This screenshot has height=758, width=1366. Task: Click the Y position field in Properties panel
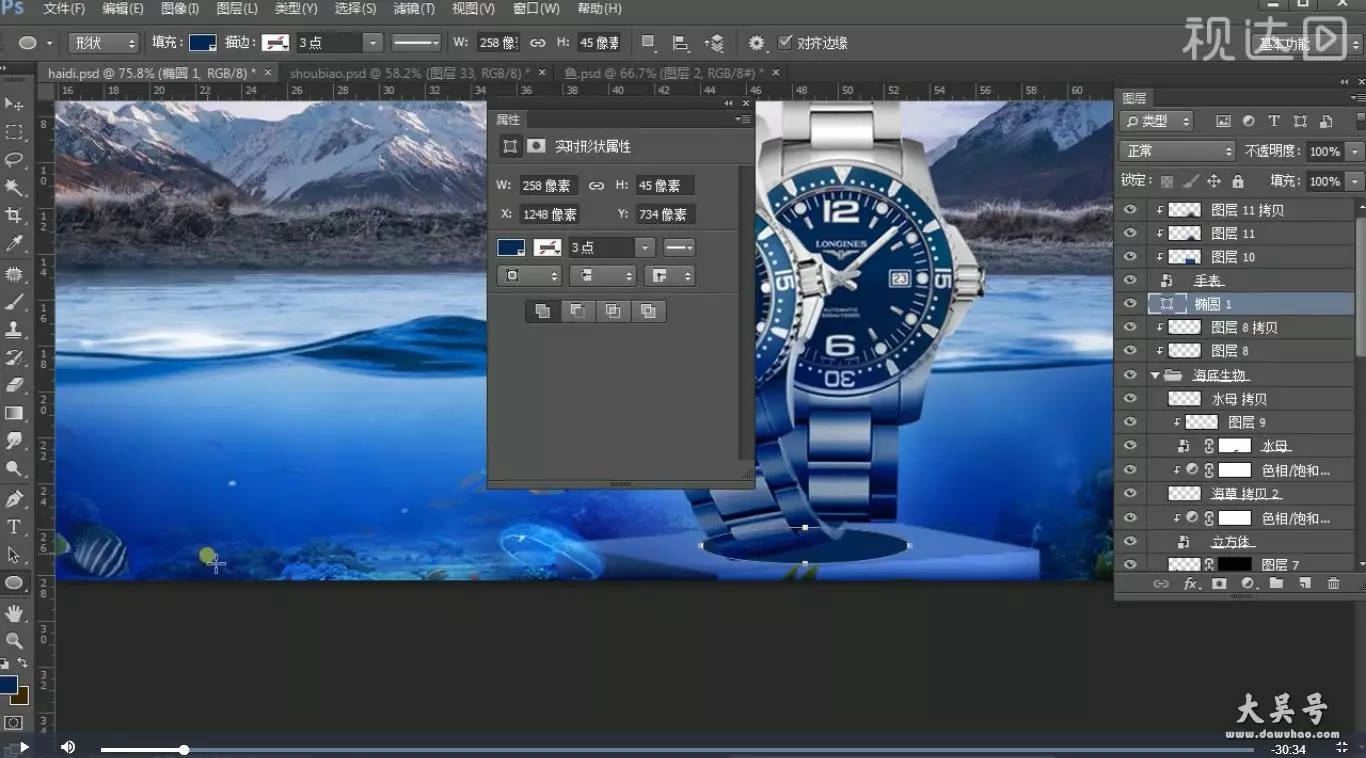coord(665,215)
